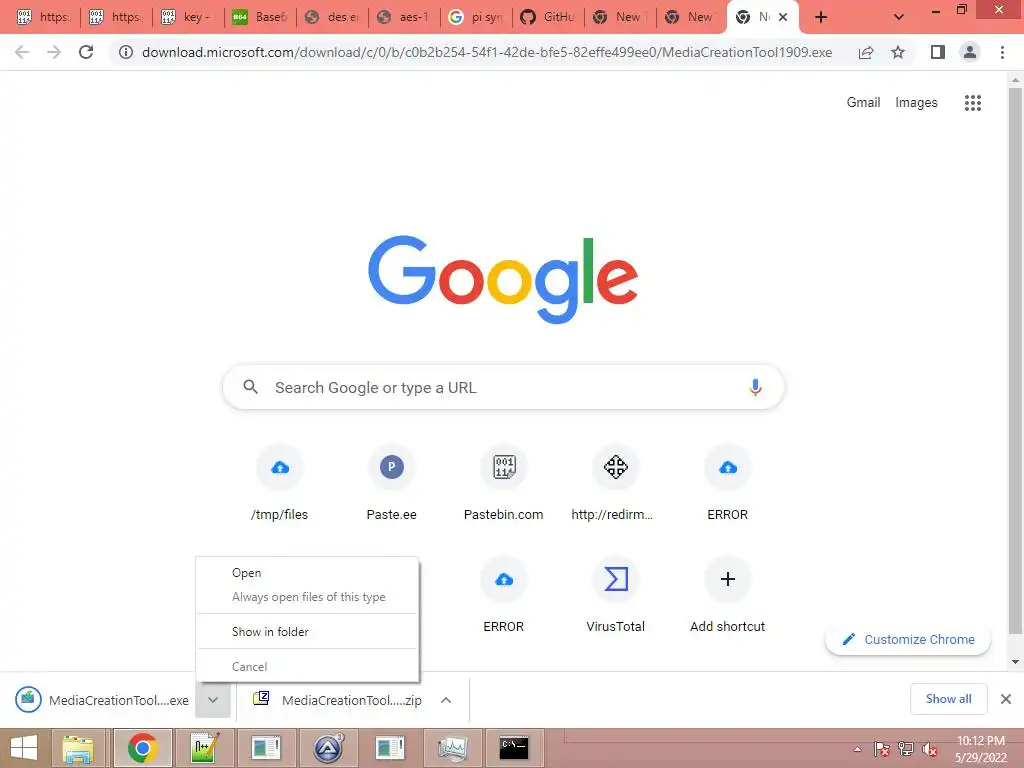Open the ERROR shortcut beside VirusTotal
1024x768 pixels.
[x=504, y=594]
